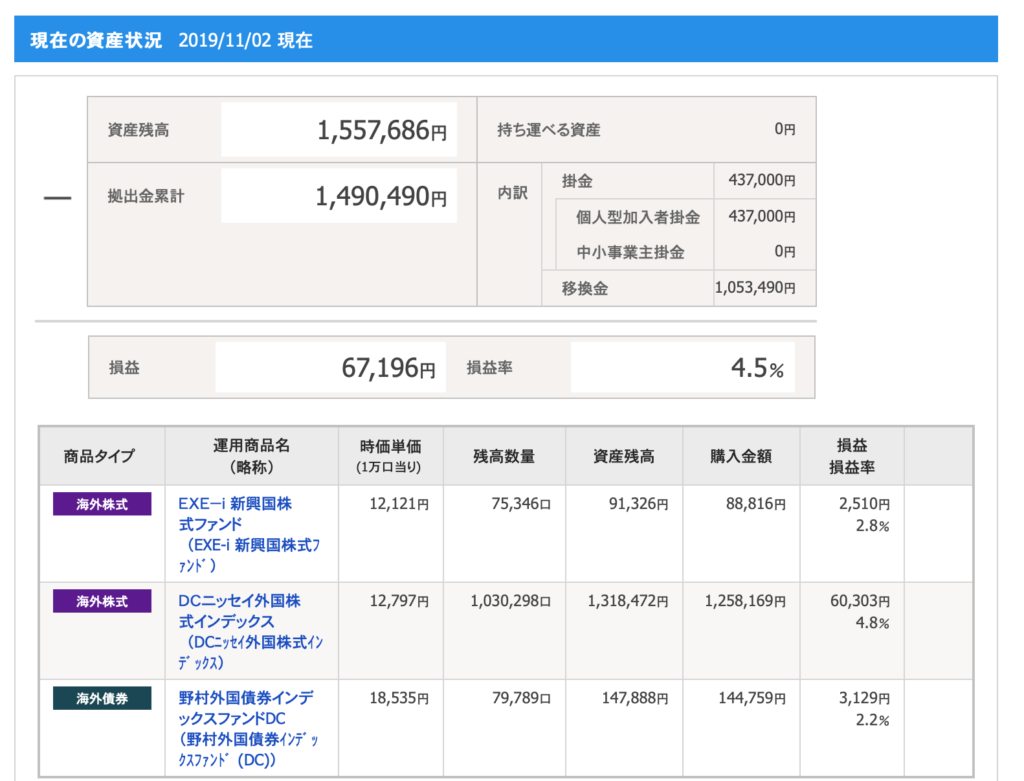Select the cumulative contribution 1,490,490円
This screenshot has width=1024, height=781.
[x=381, y=197]
